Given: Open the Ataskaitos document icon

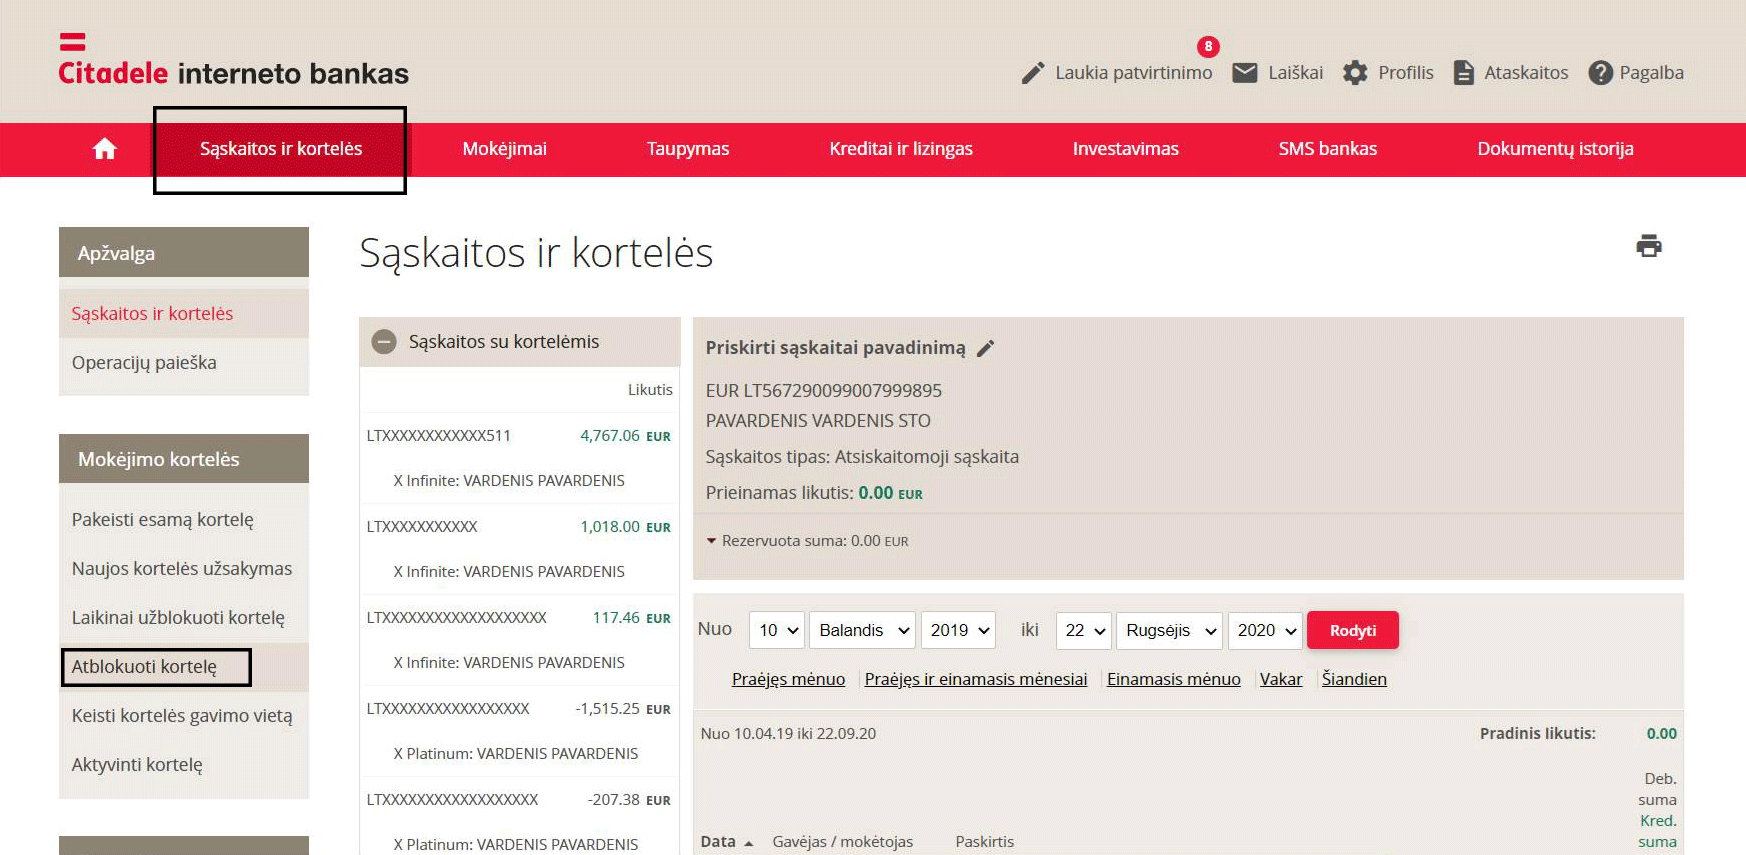Looking at the screenshot, I should tap(1463, 73).
